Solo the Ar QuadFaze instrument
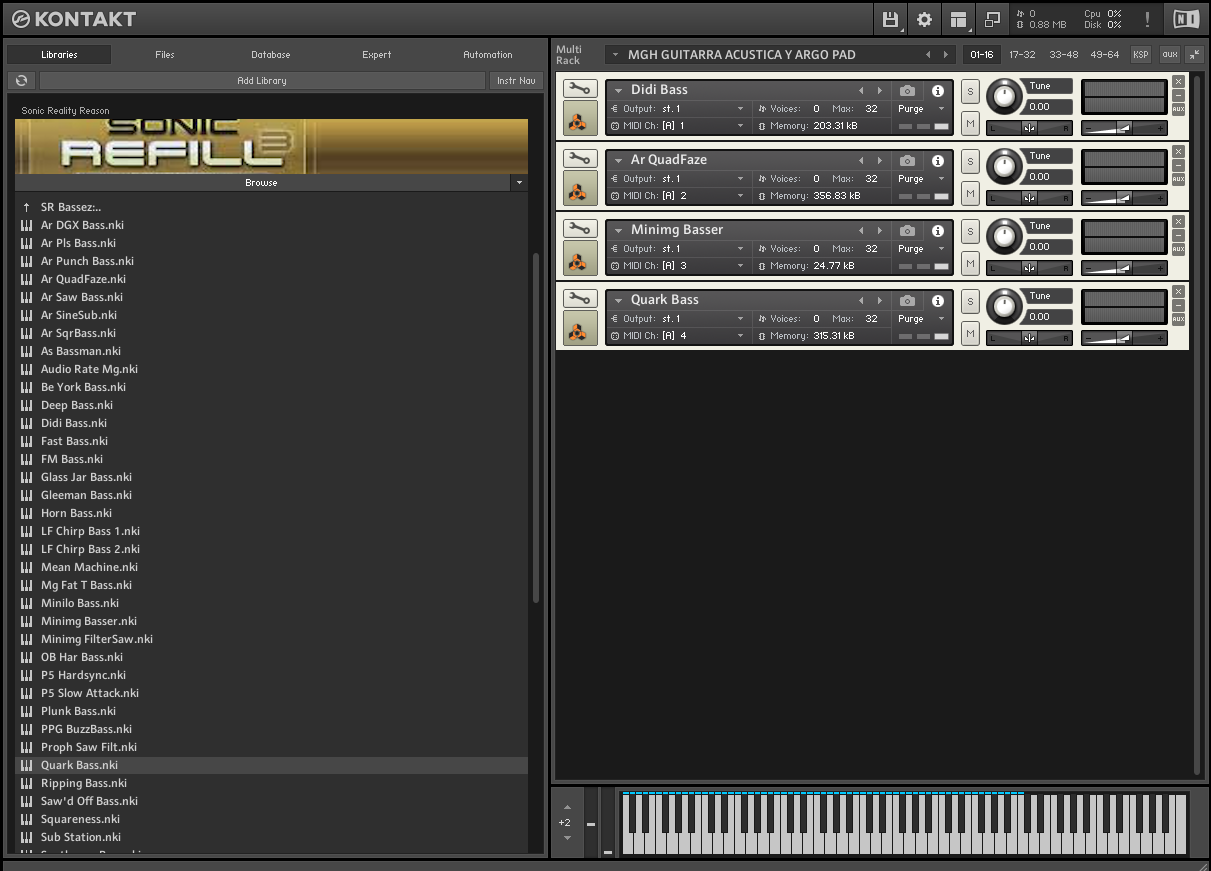 970,161
